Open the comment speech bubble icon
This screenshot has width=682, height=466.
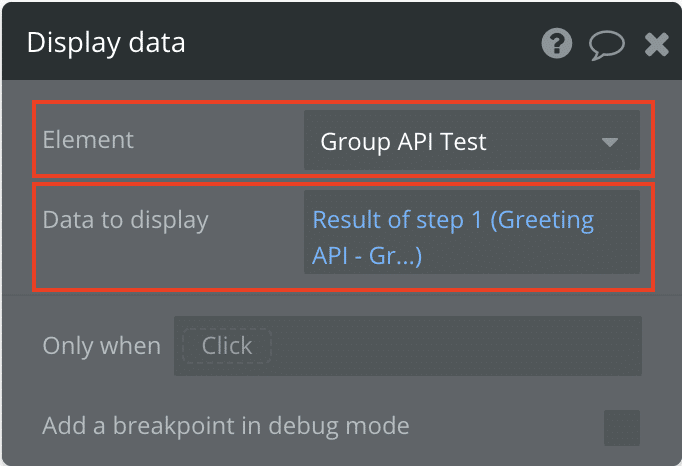pyautogui.click(x=607, y=44)
